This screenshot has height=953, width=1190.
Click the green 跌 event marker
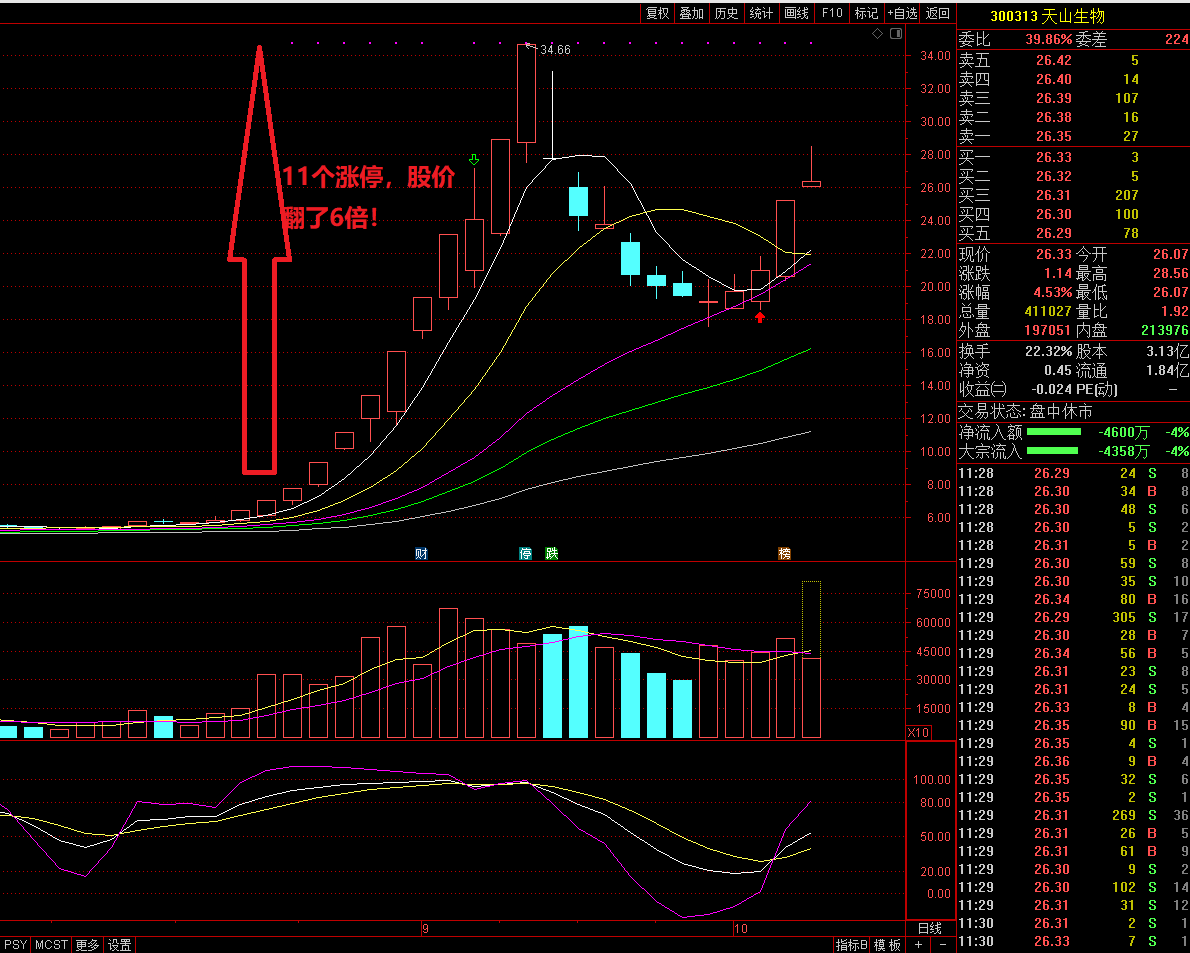point(551,554)
